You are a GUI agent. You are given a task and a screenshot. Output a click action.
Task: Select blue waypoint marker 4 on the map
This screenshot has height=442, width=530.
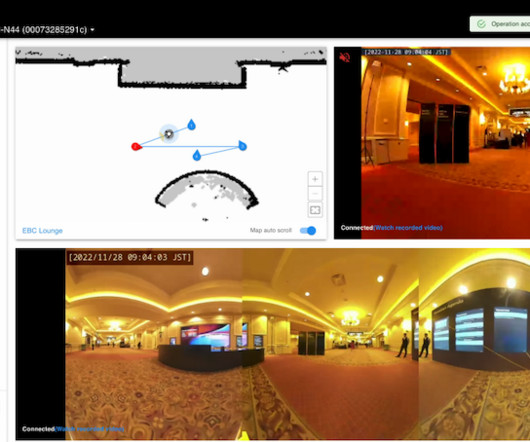pyautogui.click(x=197, y=155)
